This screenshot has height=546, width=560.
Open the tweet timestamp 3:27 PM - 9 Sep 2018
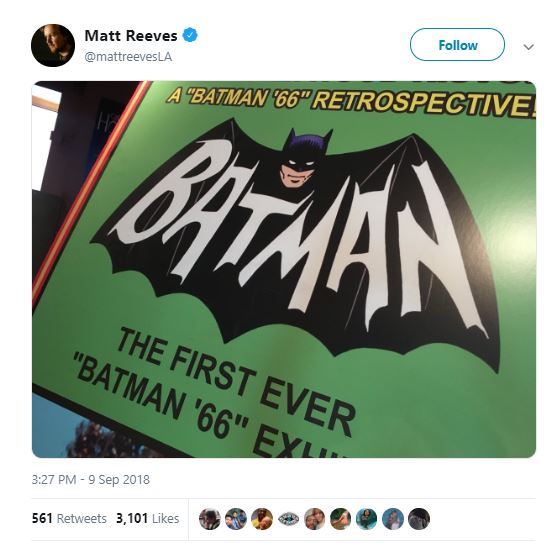(91, 479)
